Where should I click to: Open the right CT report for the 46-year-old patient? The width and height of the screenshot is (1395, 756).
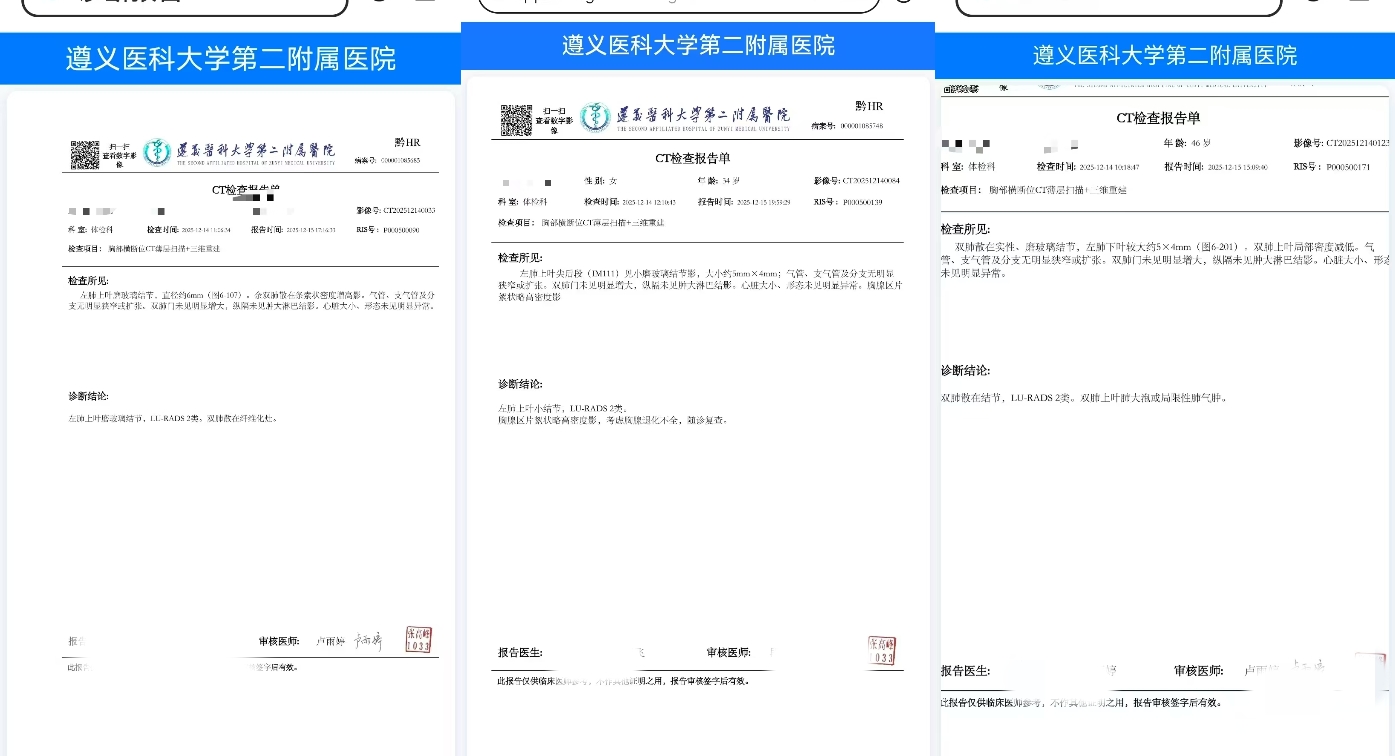(x=1165, y=400)
